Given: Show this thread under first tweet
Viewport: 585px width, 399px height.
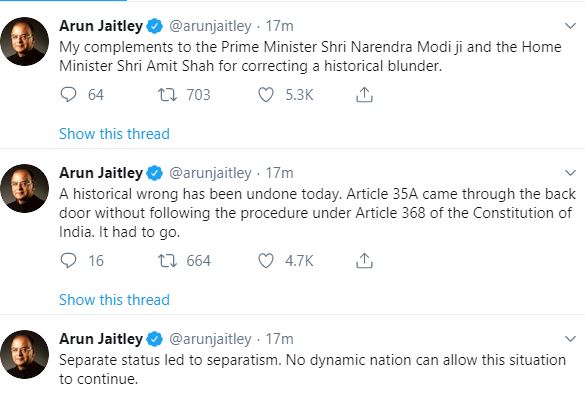Looking at the screenshot, I should 114,134.
